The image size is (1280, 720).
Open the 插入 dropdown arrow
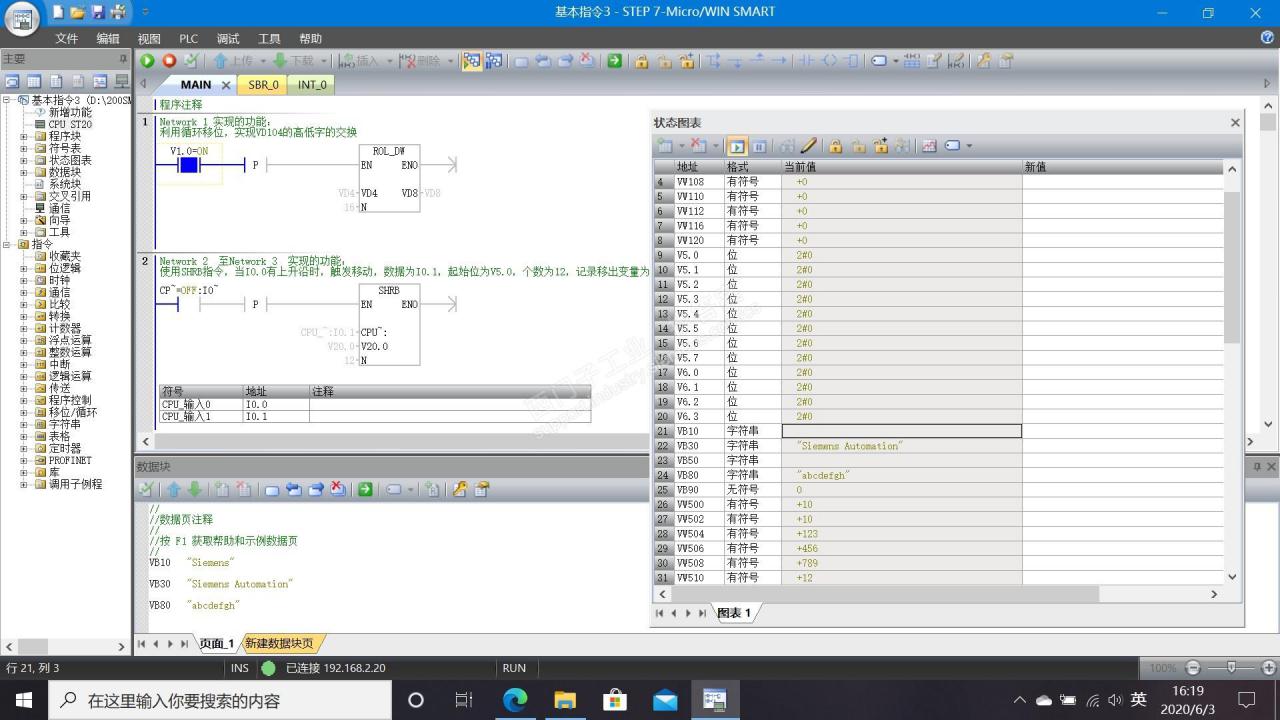[x=388, y=61]
